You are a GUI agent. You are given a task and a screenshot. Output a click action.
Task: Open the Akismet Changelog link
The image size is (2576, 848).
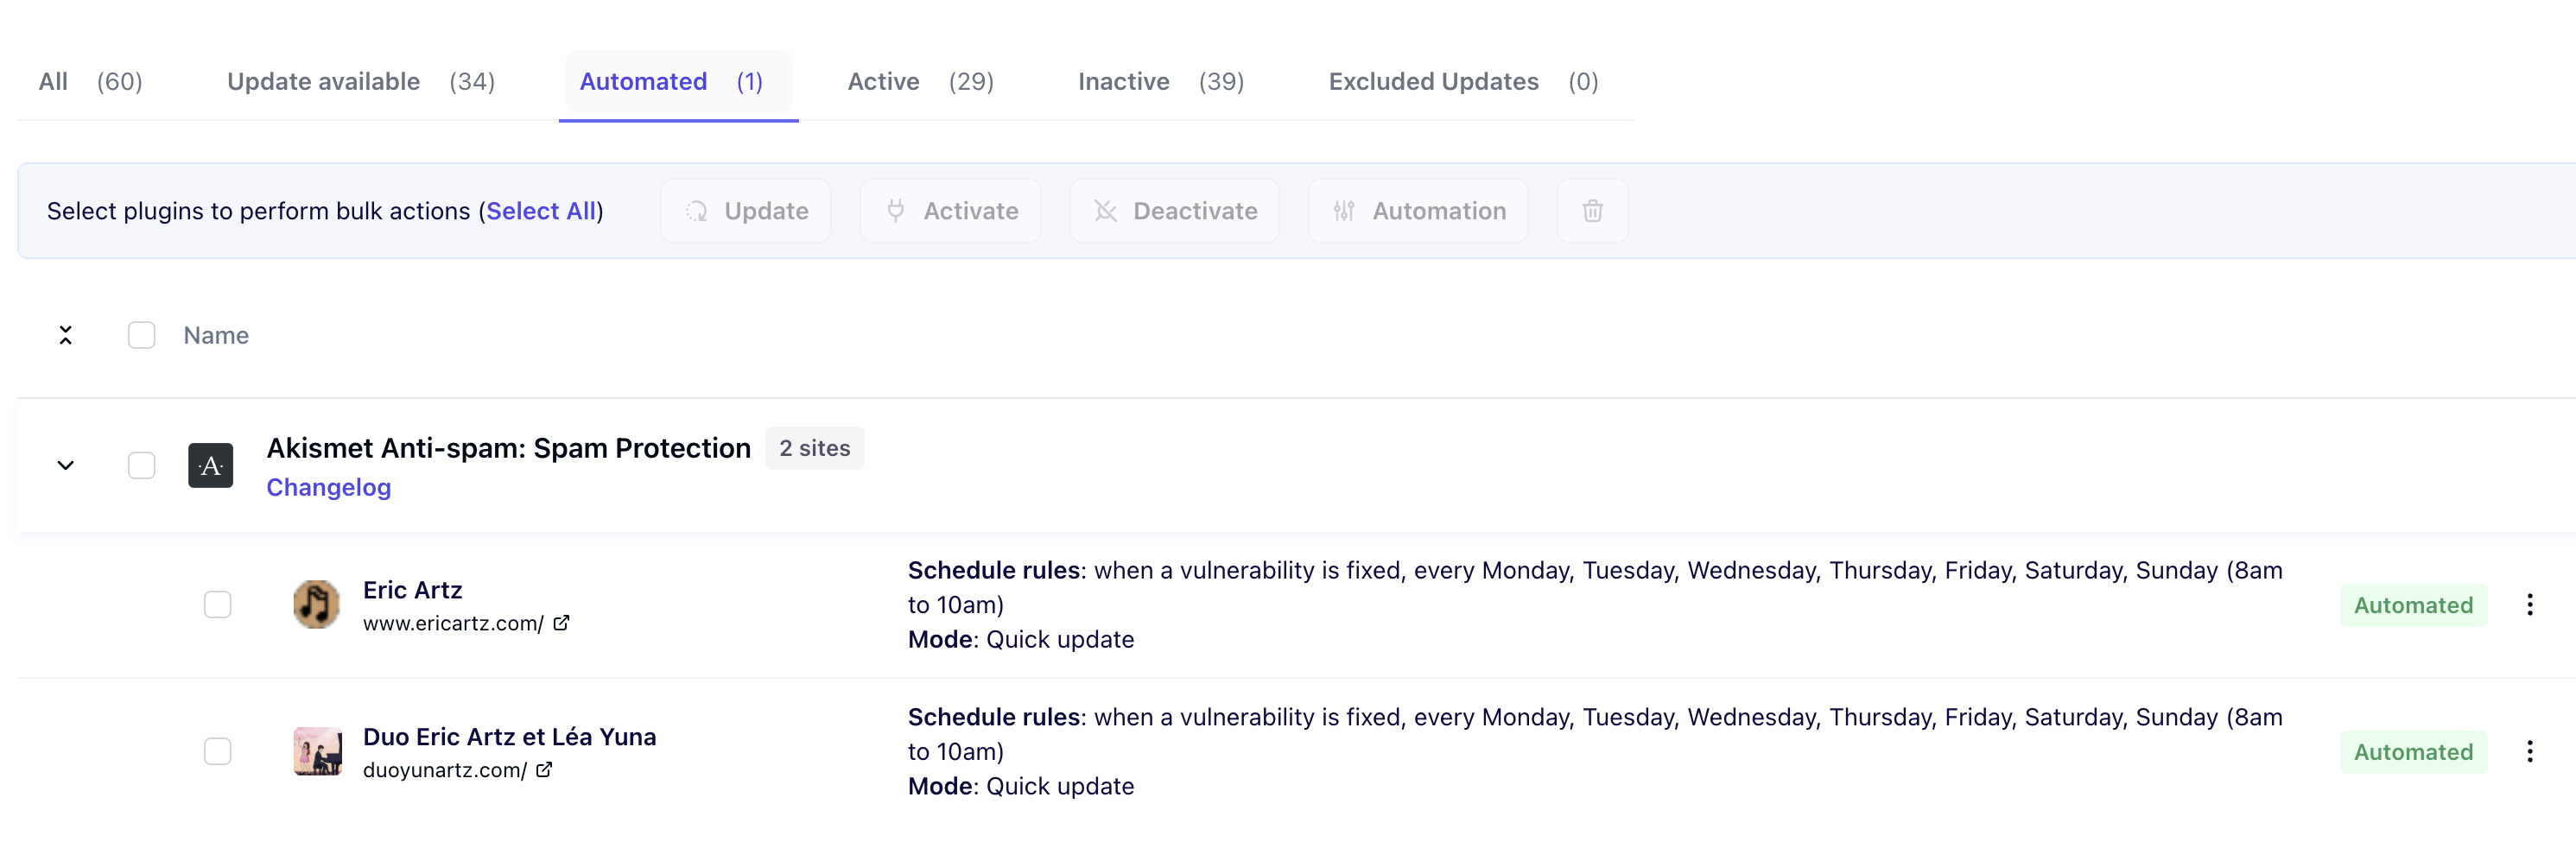coord(329,487)
